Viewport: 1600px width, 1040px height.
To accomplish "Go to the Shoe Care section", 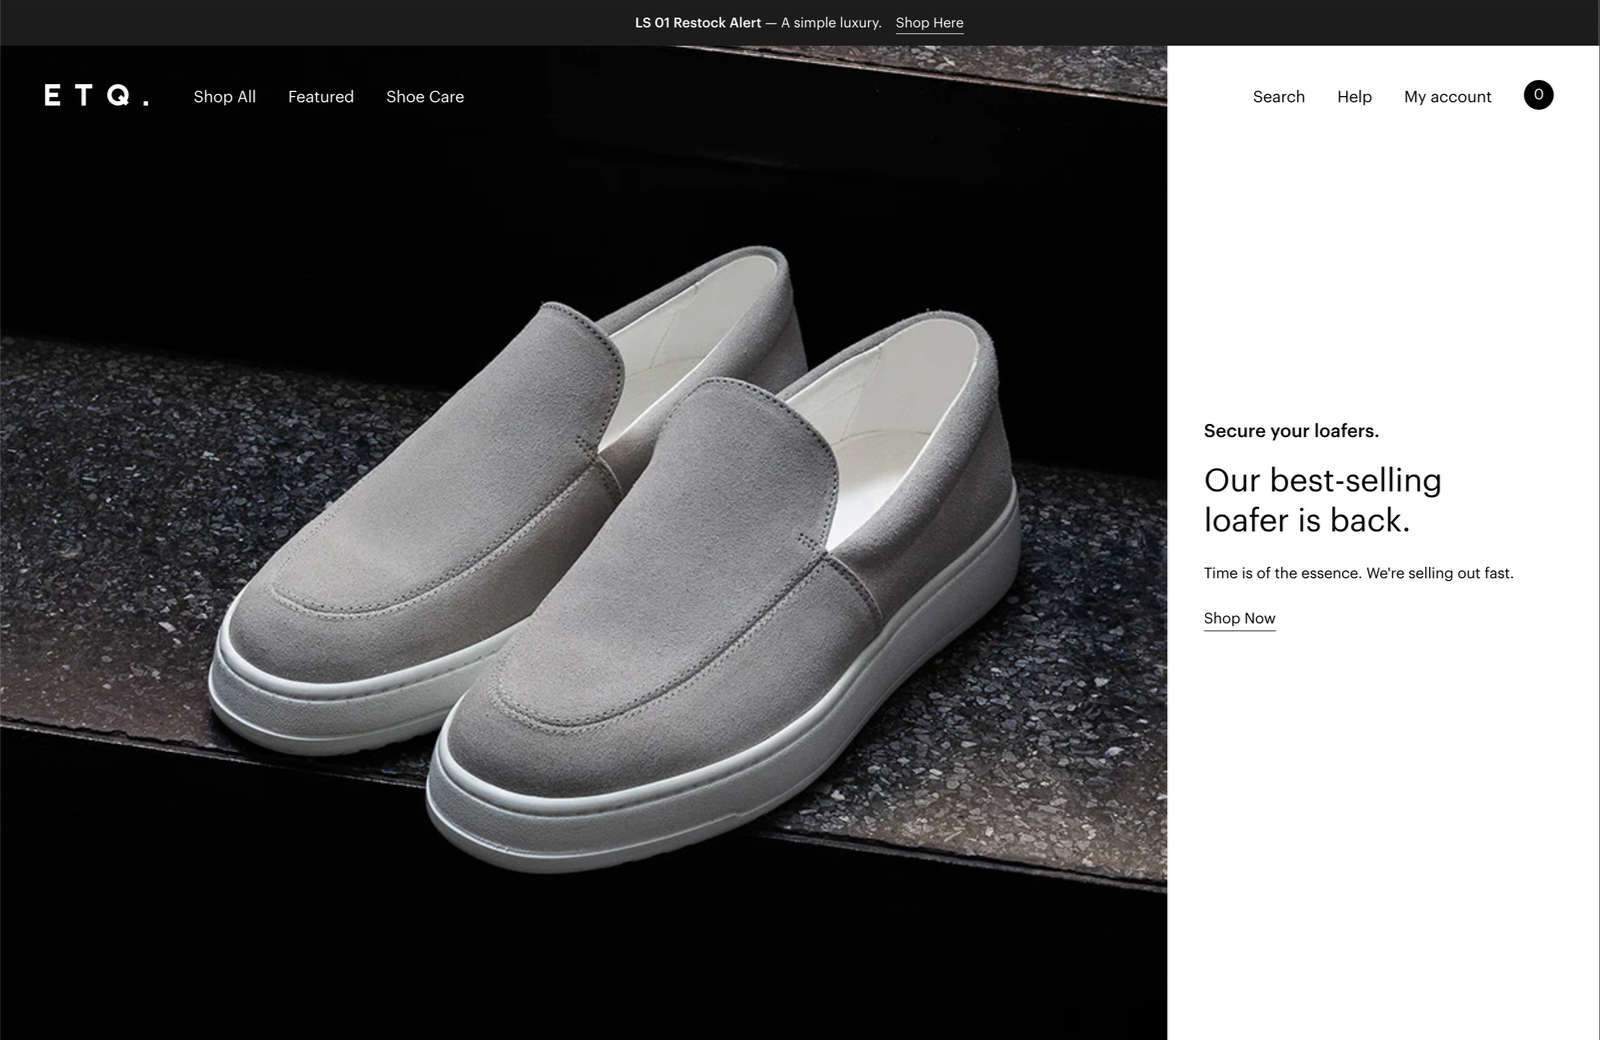I will click(425, 97).
